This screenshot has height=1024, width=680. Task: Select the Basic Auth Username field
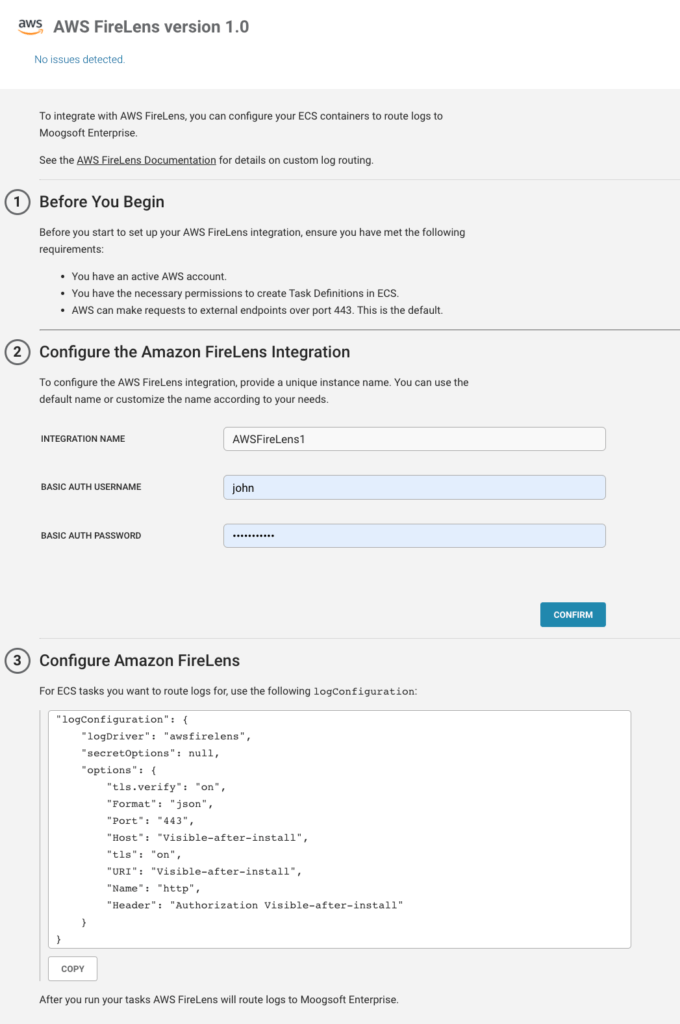click(414, 487)
